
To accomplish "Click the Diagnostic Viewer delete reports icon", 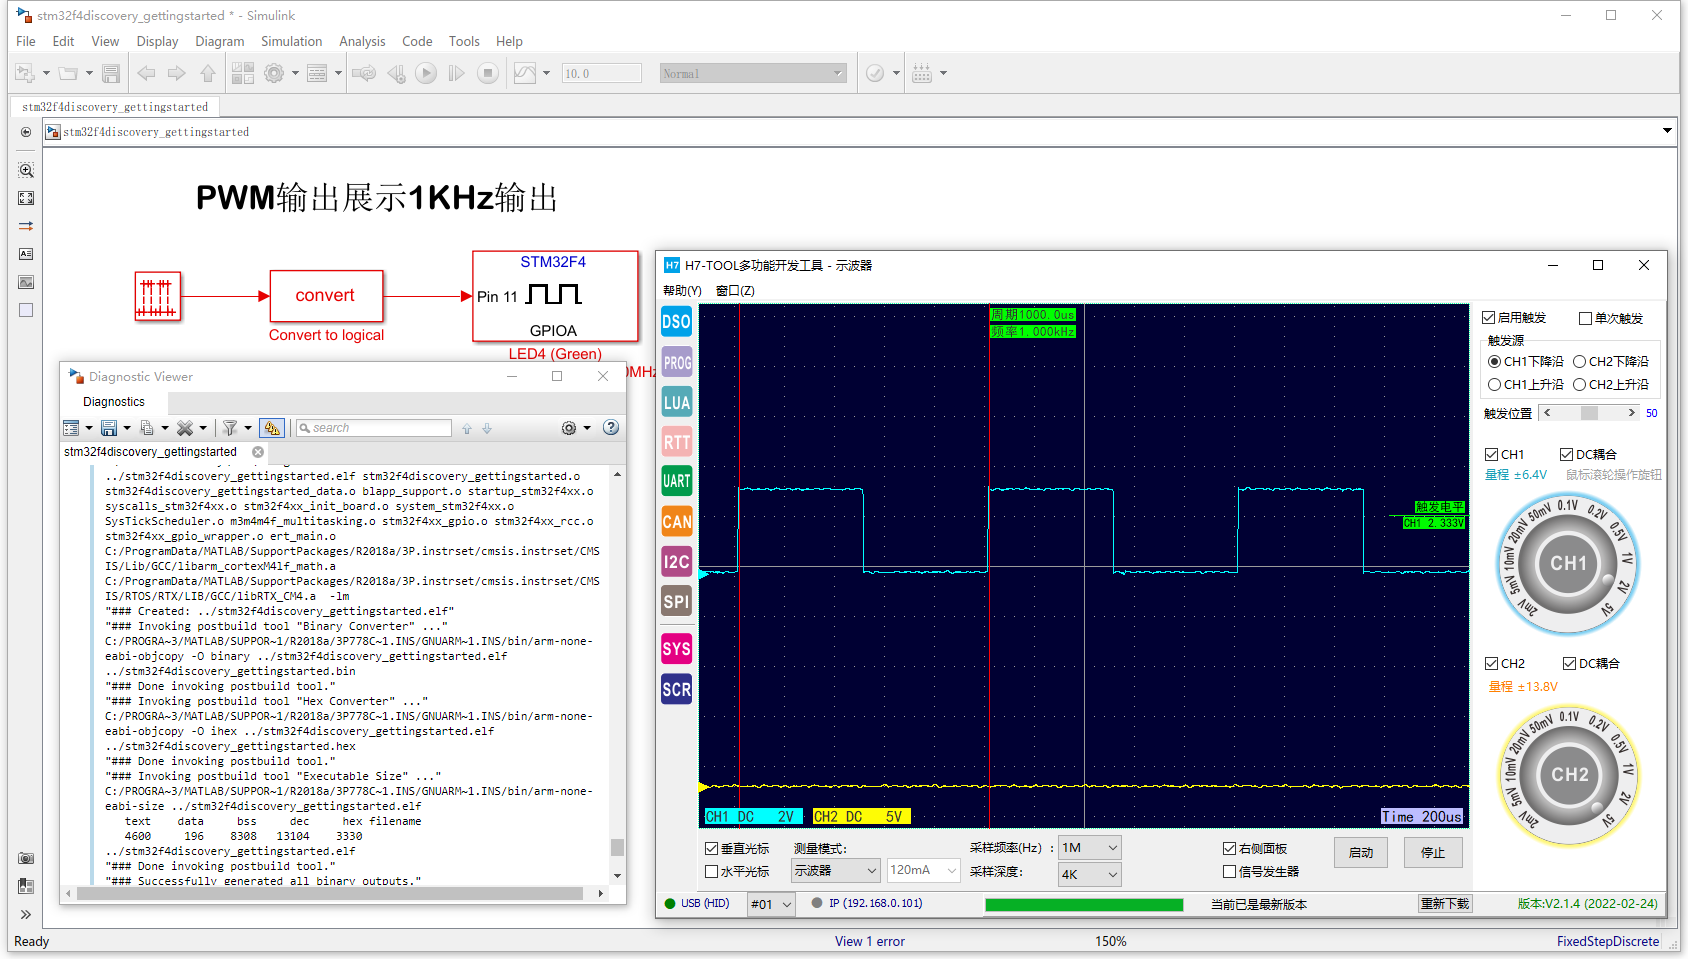I will [x=185, y=428].
